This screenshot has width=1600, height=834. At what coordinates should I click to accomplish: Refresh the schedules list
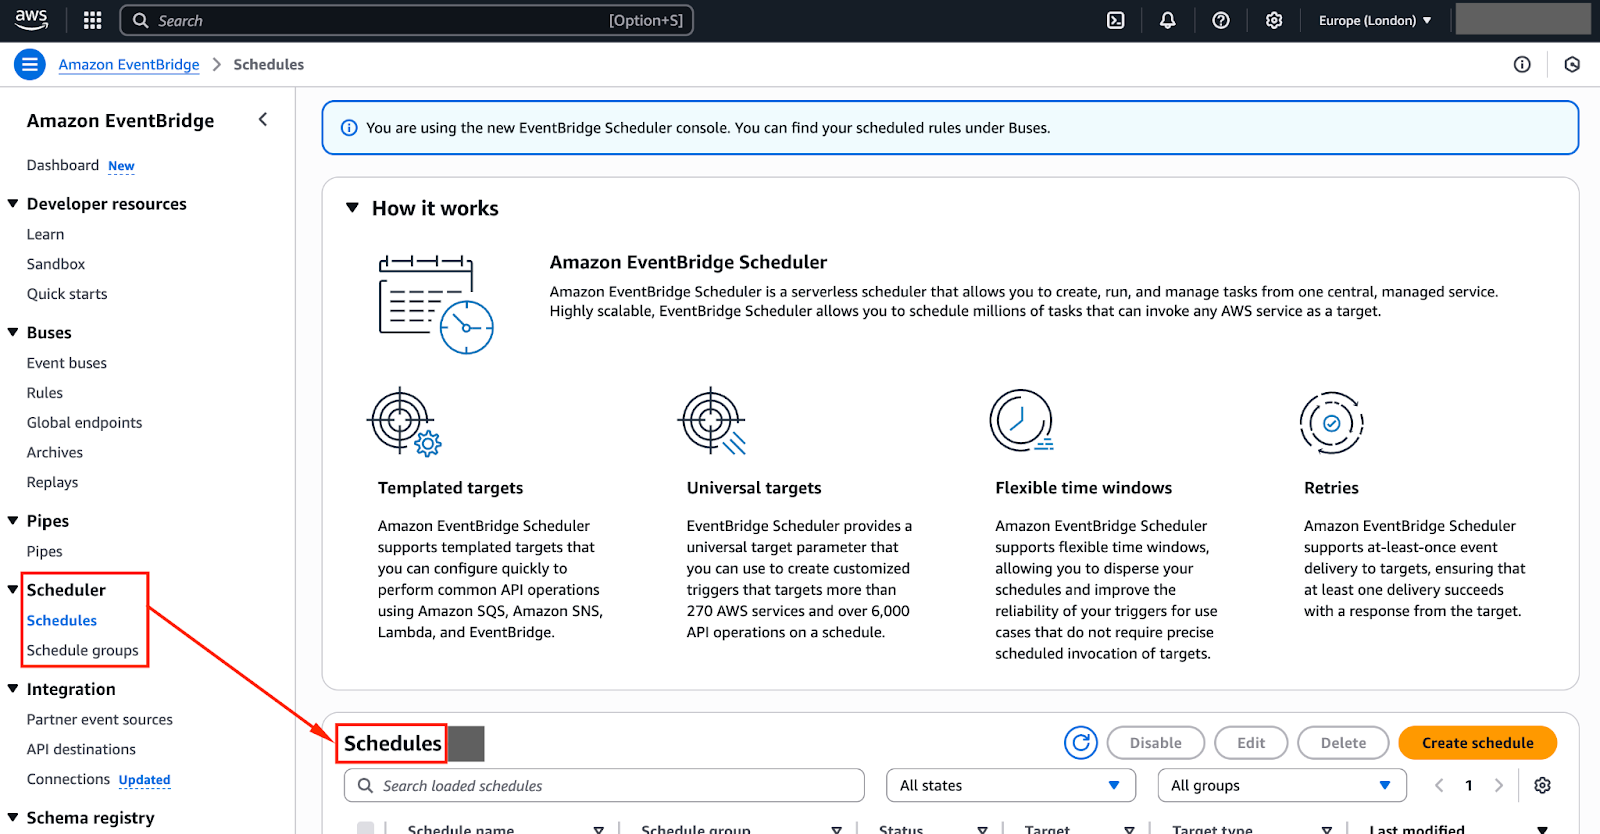coord(1081,743)
